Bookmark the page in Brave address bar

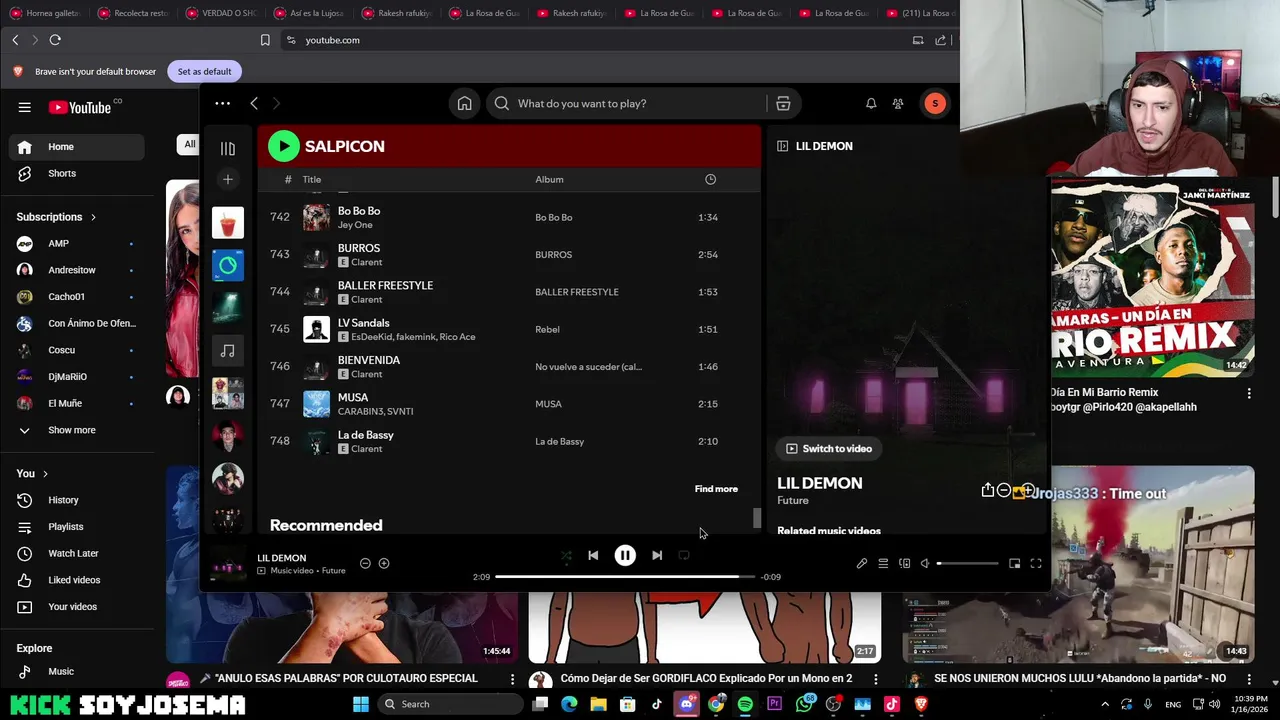click(x=265, y=40)
